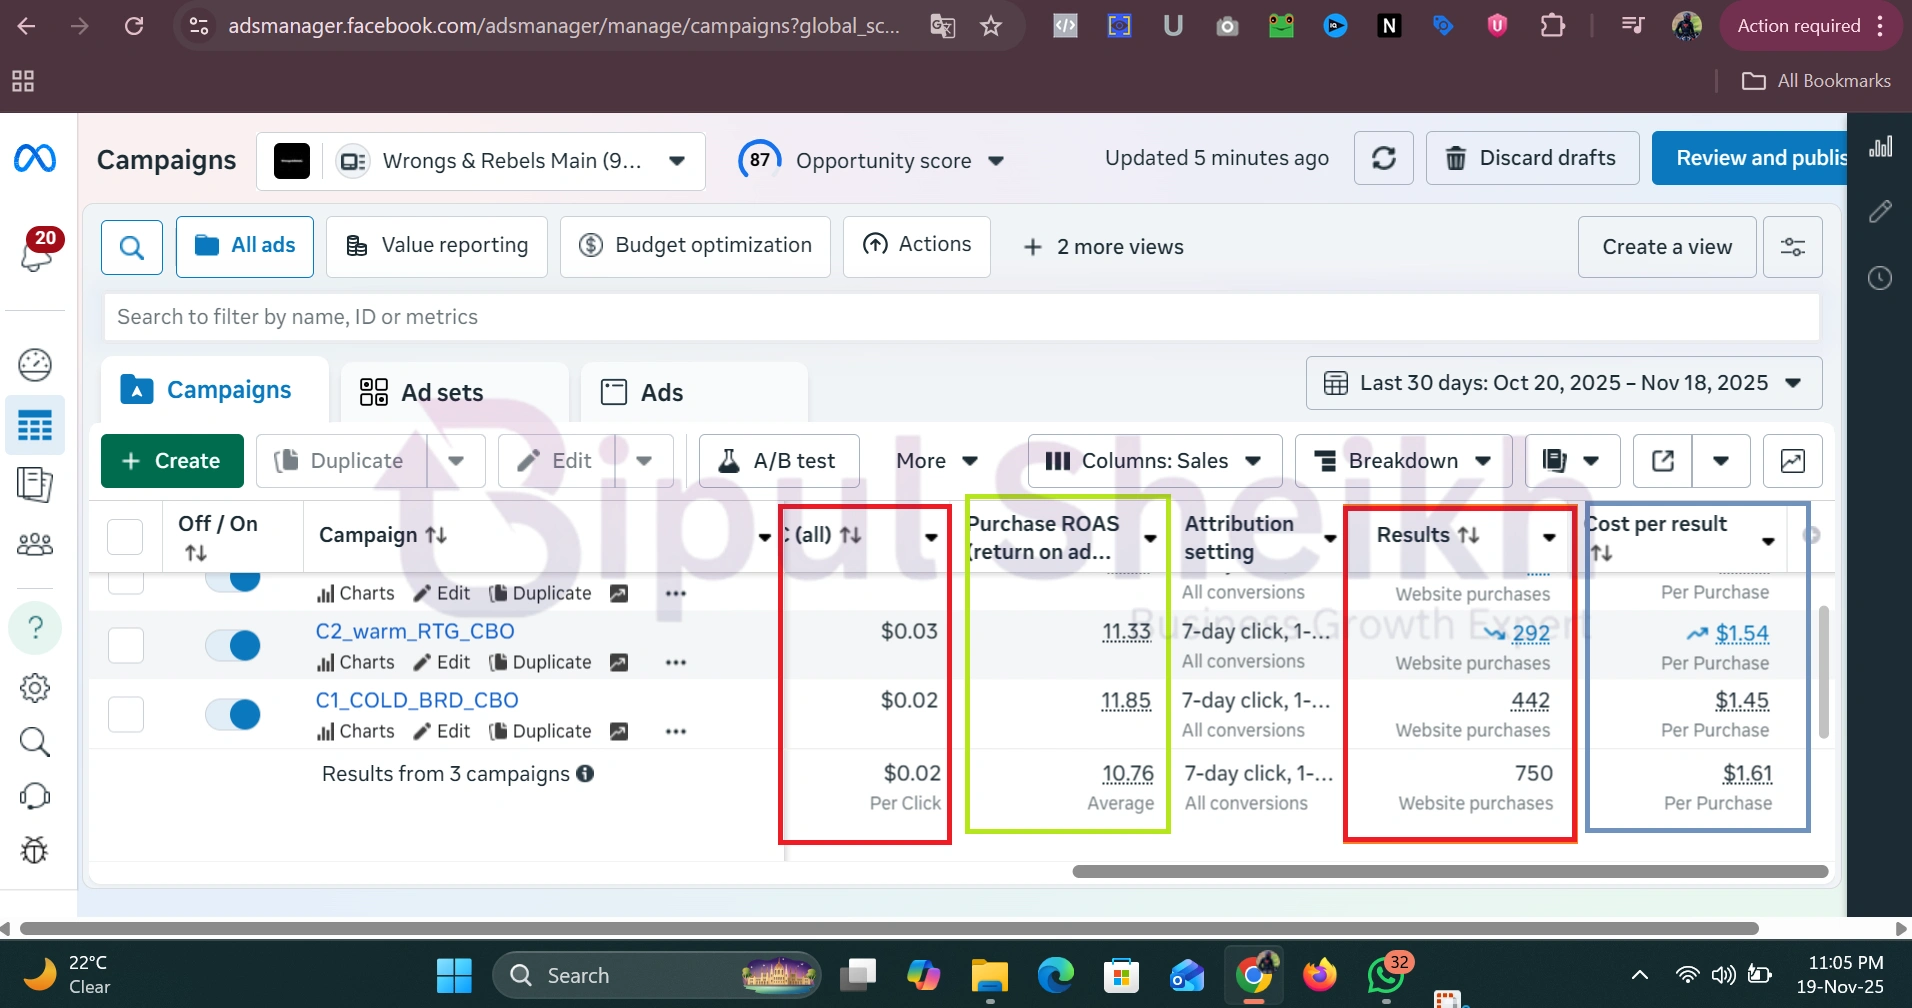Open notifications bell with 20 badge
Viewport: 1912px width, 1008px height.
37,252
